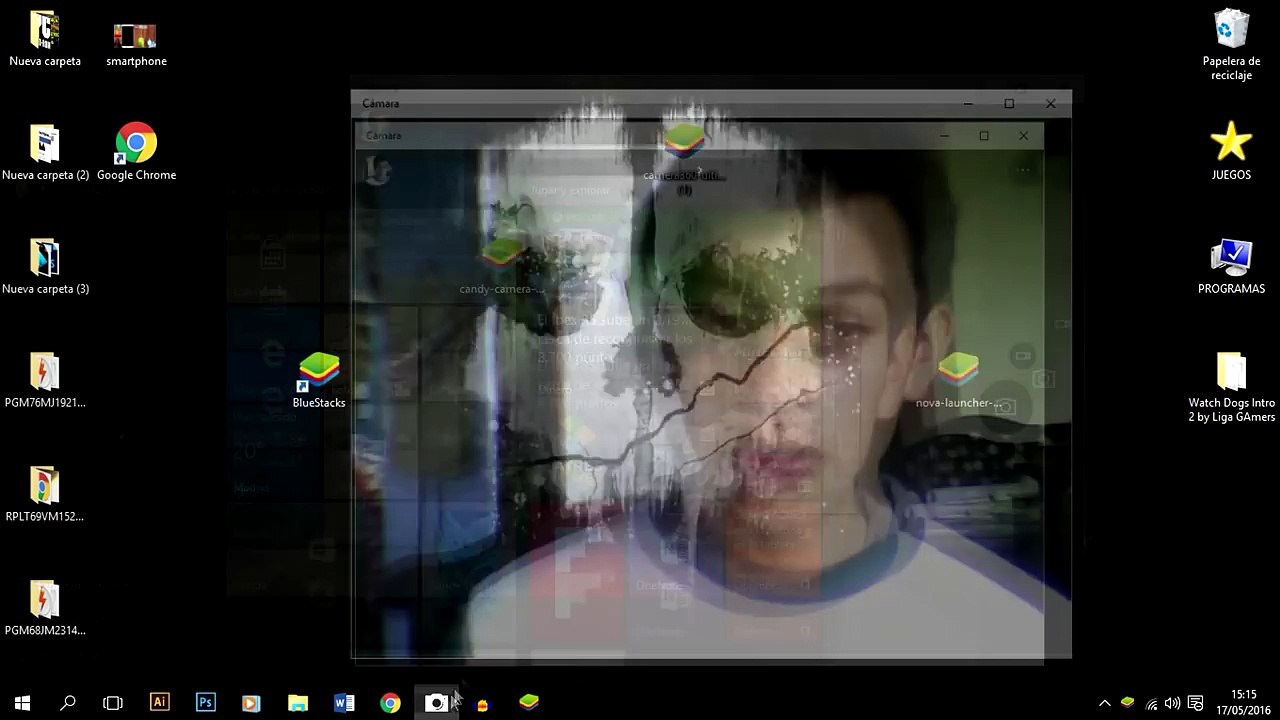Screen dimensions: 1280x720
Task: Select the RPLT69VM152 archive on desktop
Action: [45, 495]
